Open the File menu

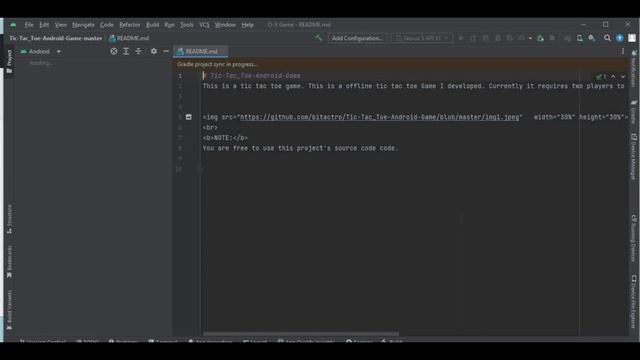click(29, 25)
